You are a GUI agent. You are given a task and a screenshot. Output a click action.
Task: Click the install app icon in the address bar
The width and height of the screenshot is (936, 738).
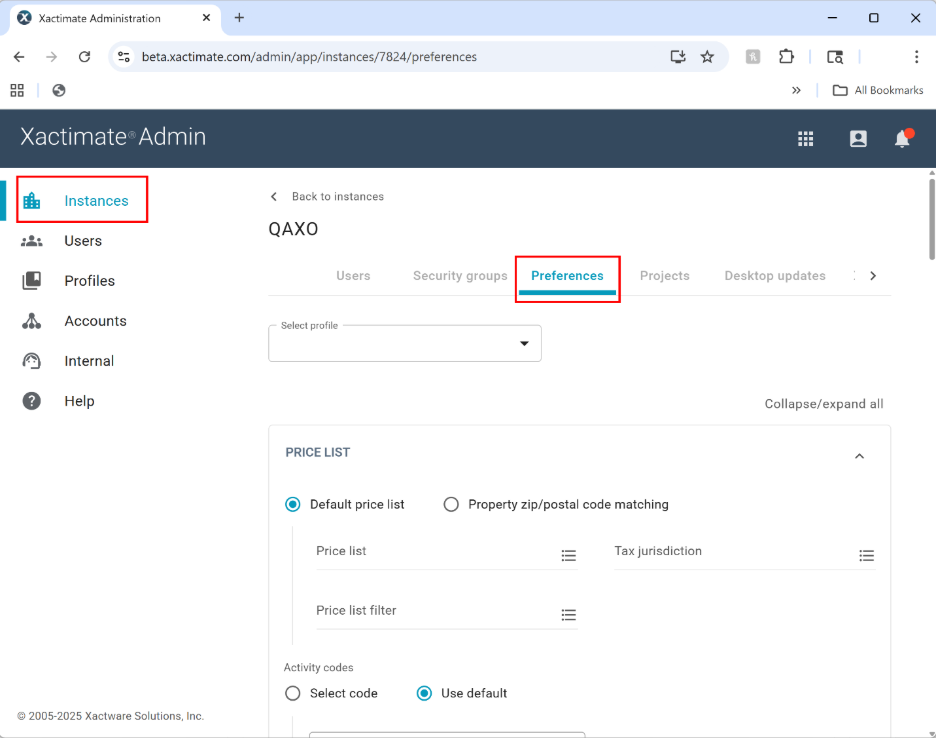tap(678, 57)
